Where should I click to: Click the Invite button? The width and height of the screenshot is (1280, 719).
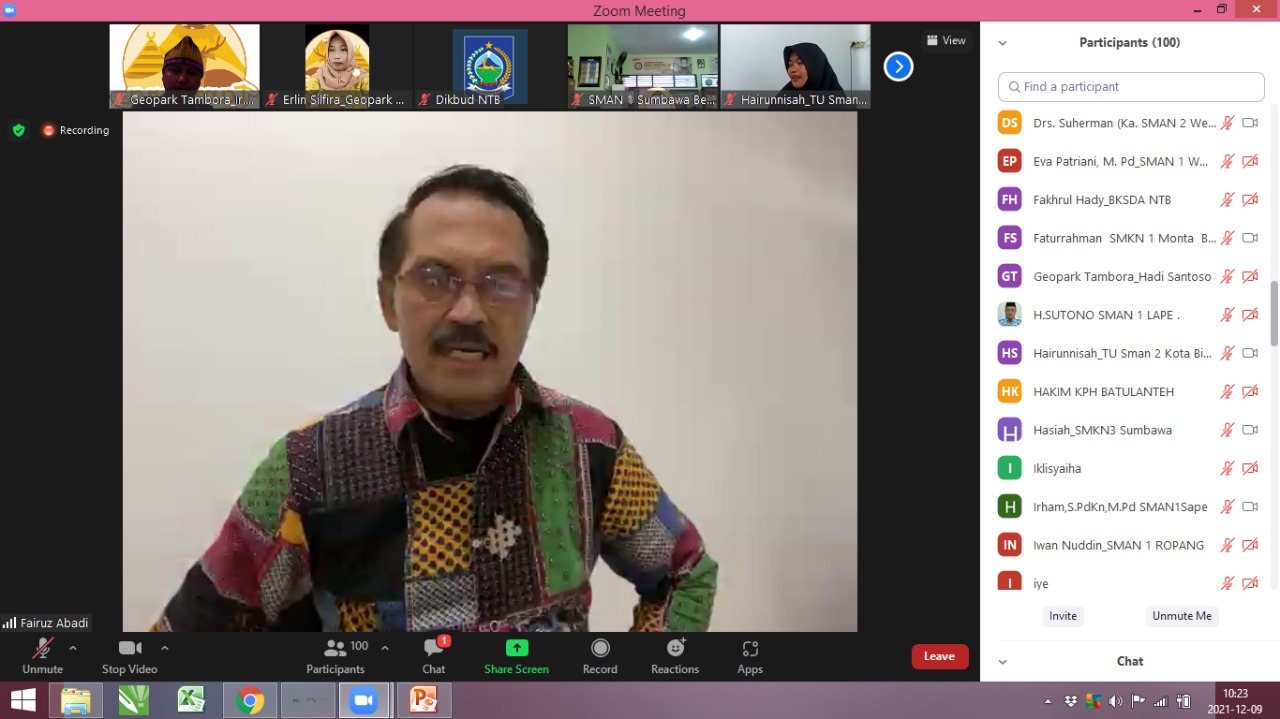click(1062, 616)
